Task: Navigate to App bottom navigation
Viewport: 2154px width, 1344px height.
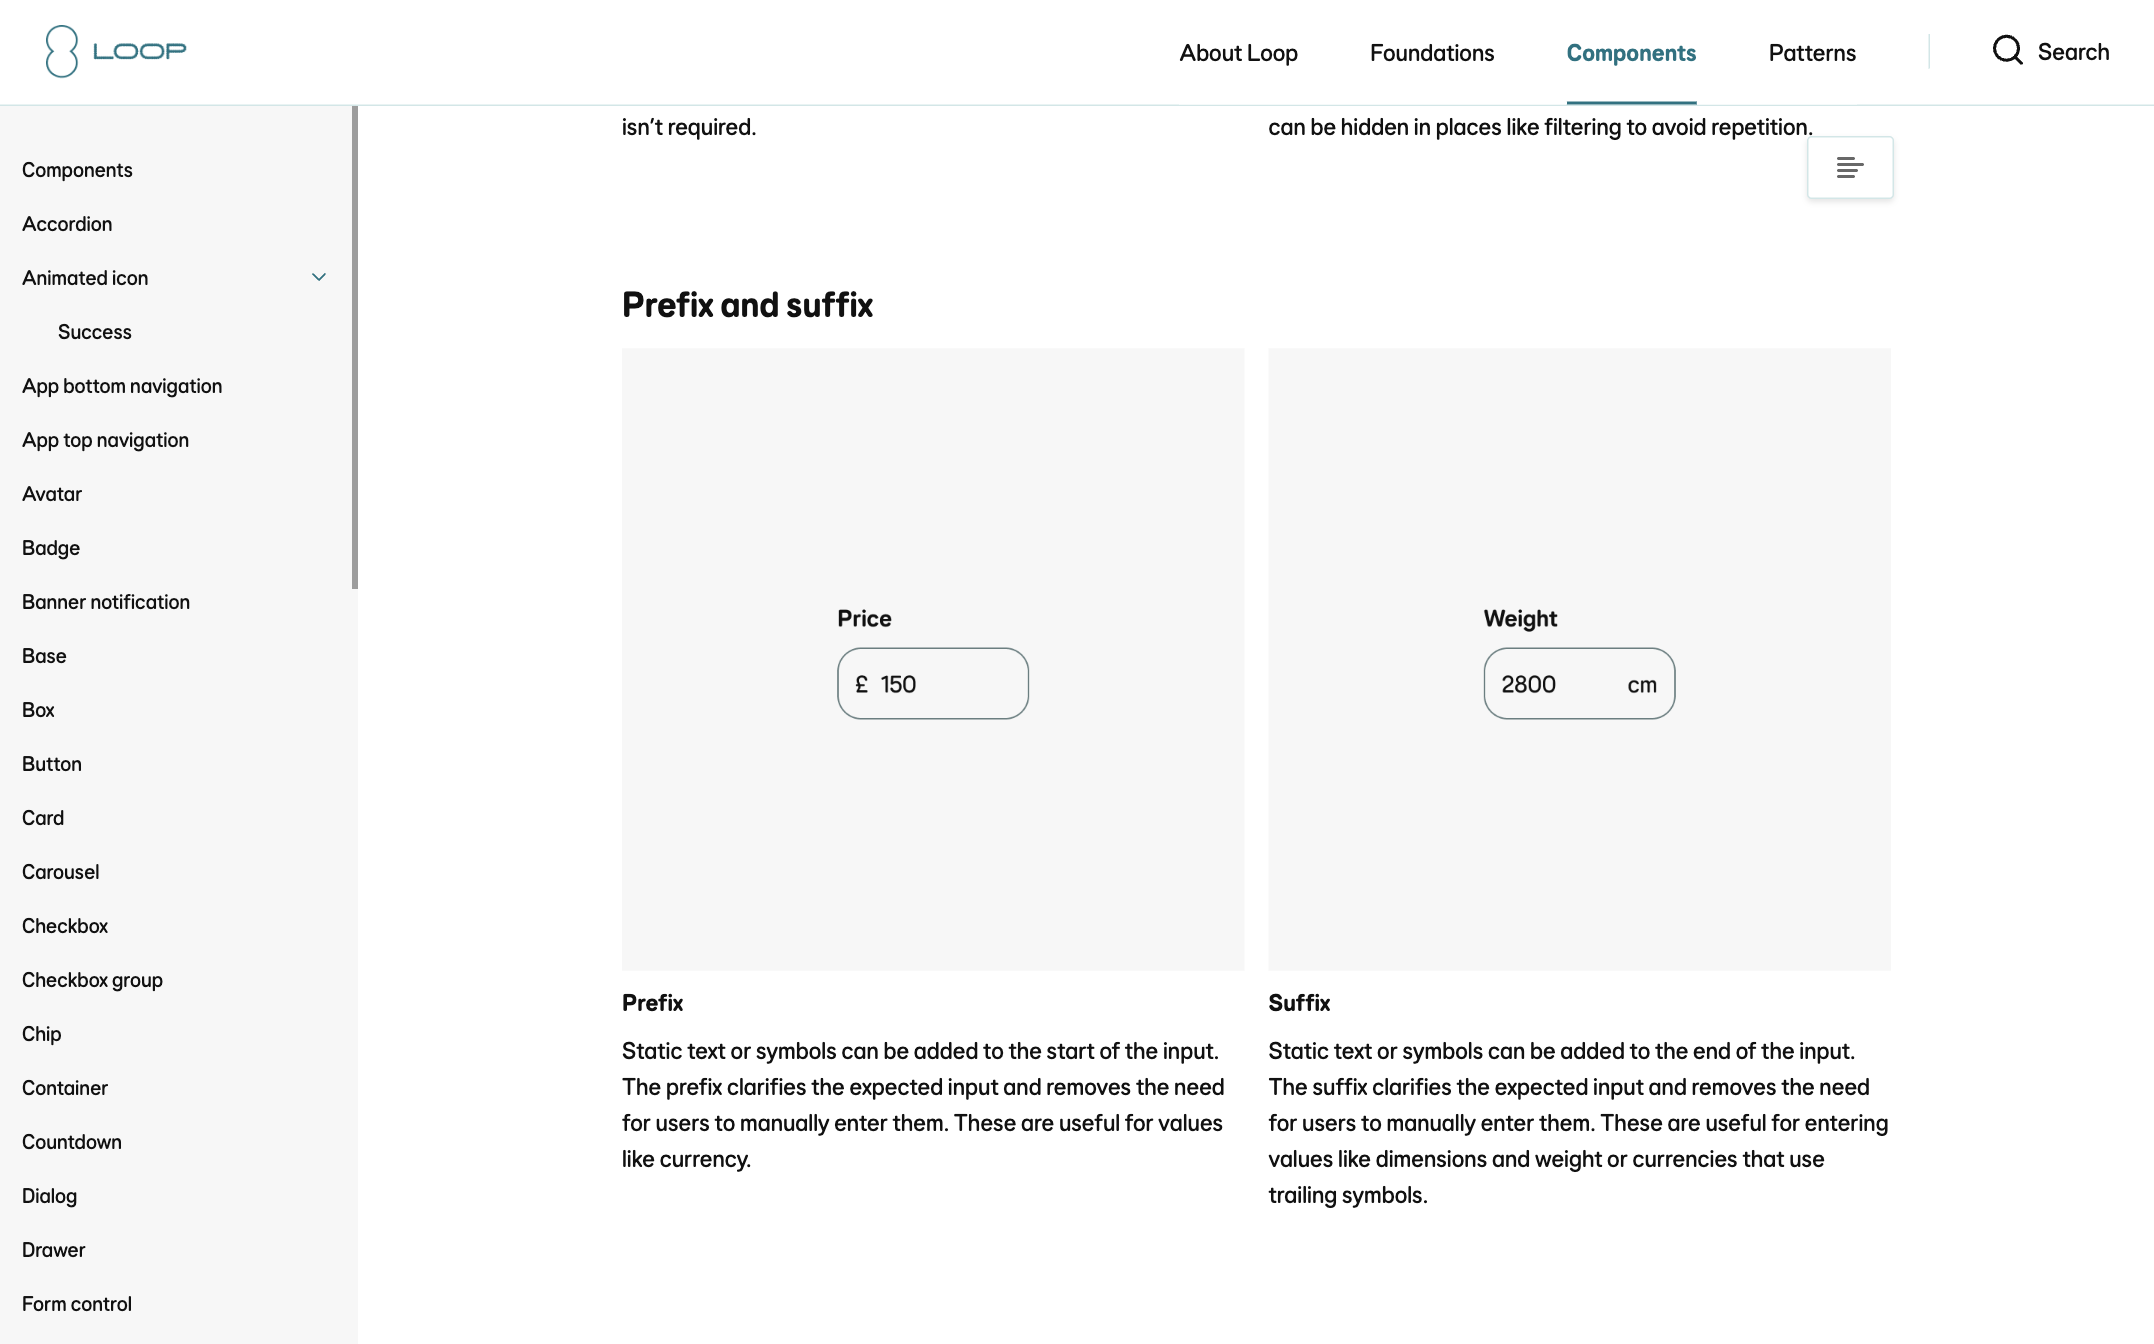Action: pyautogui.click(x=122, y=386)
